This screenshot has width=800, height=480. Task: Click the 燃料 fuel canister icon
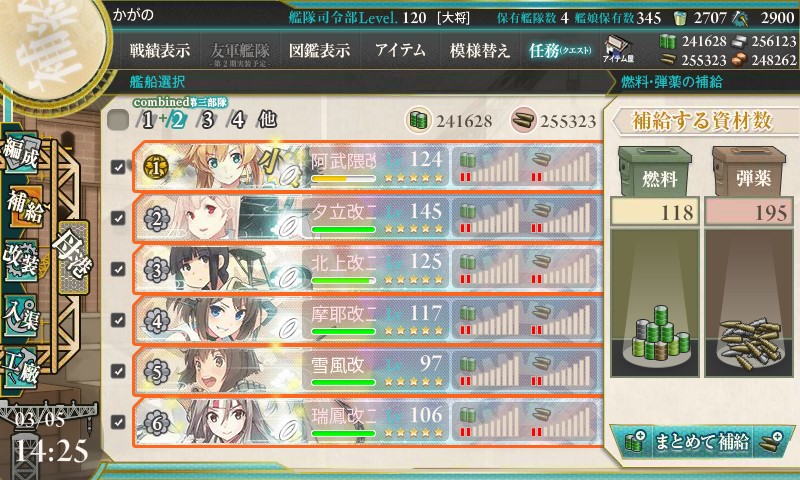point(655,172)
